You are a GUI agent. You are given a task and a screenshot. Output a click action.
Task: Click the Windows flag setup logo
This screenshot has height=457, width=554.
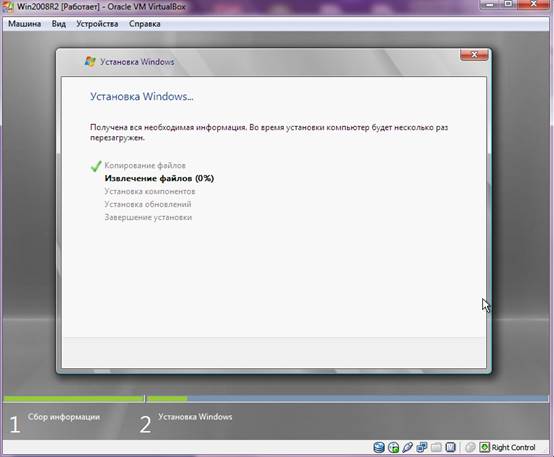(x=90, y=61)
